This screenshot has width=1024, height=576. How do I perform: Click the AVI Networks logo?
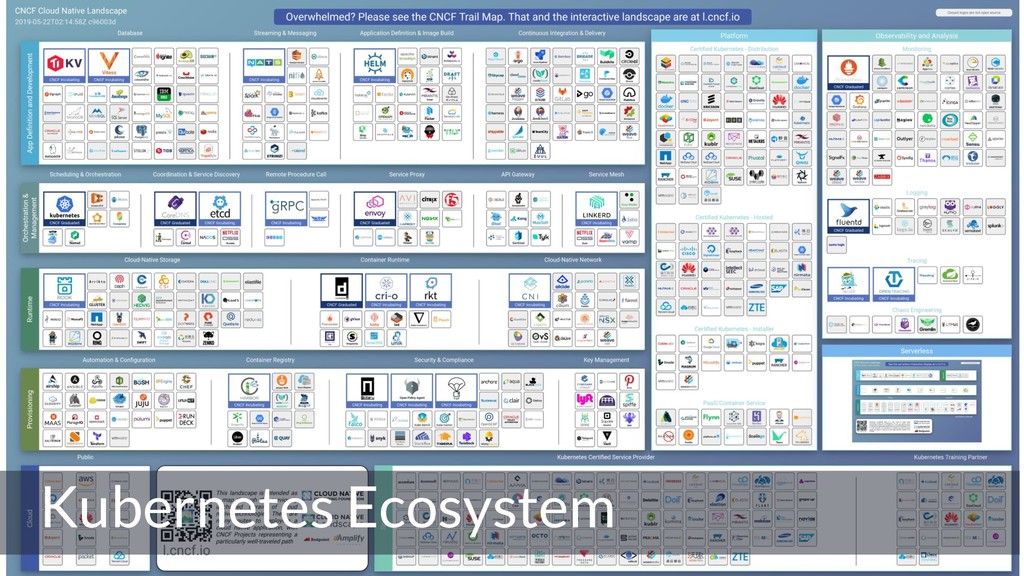[x=407, y=200]
